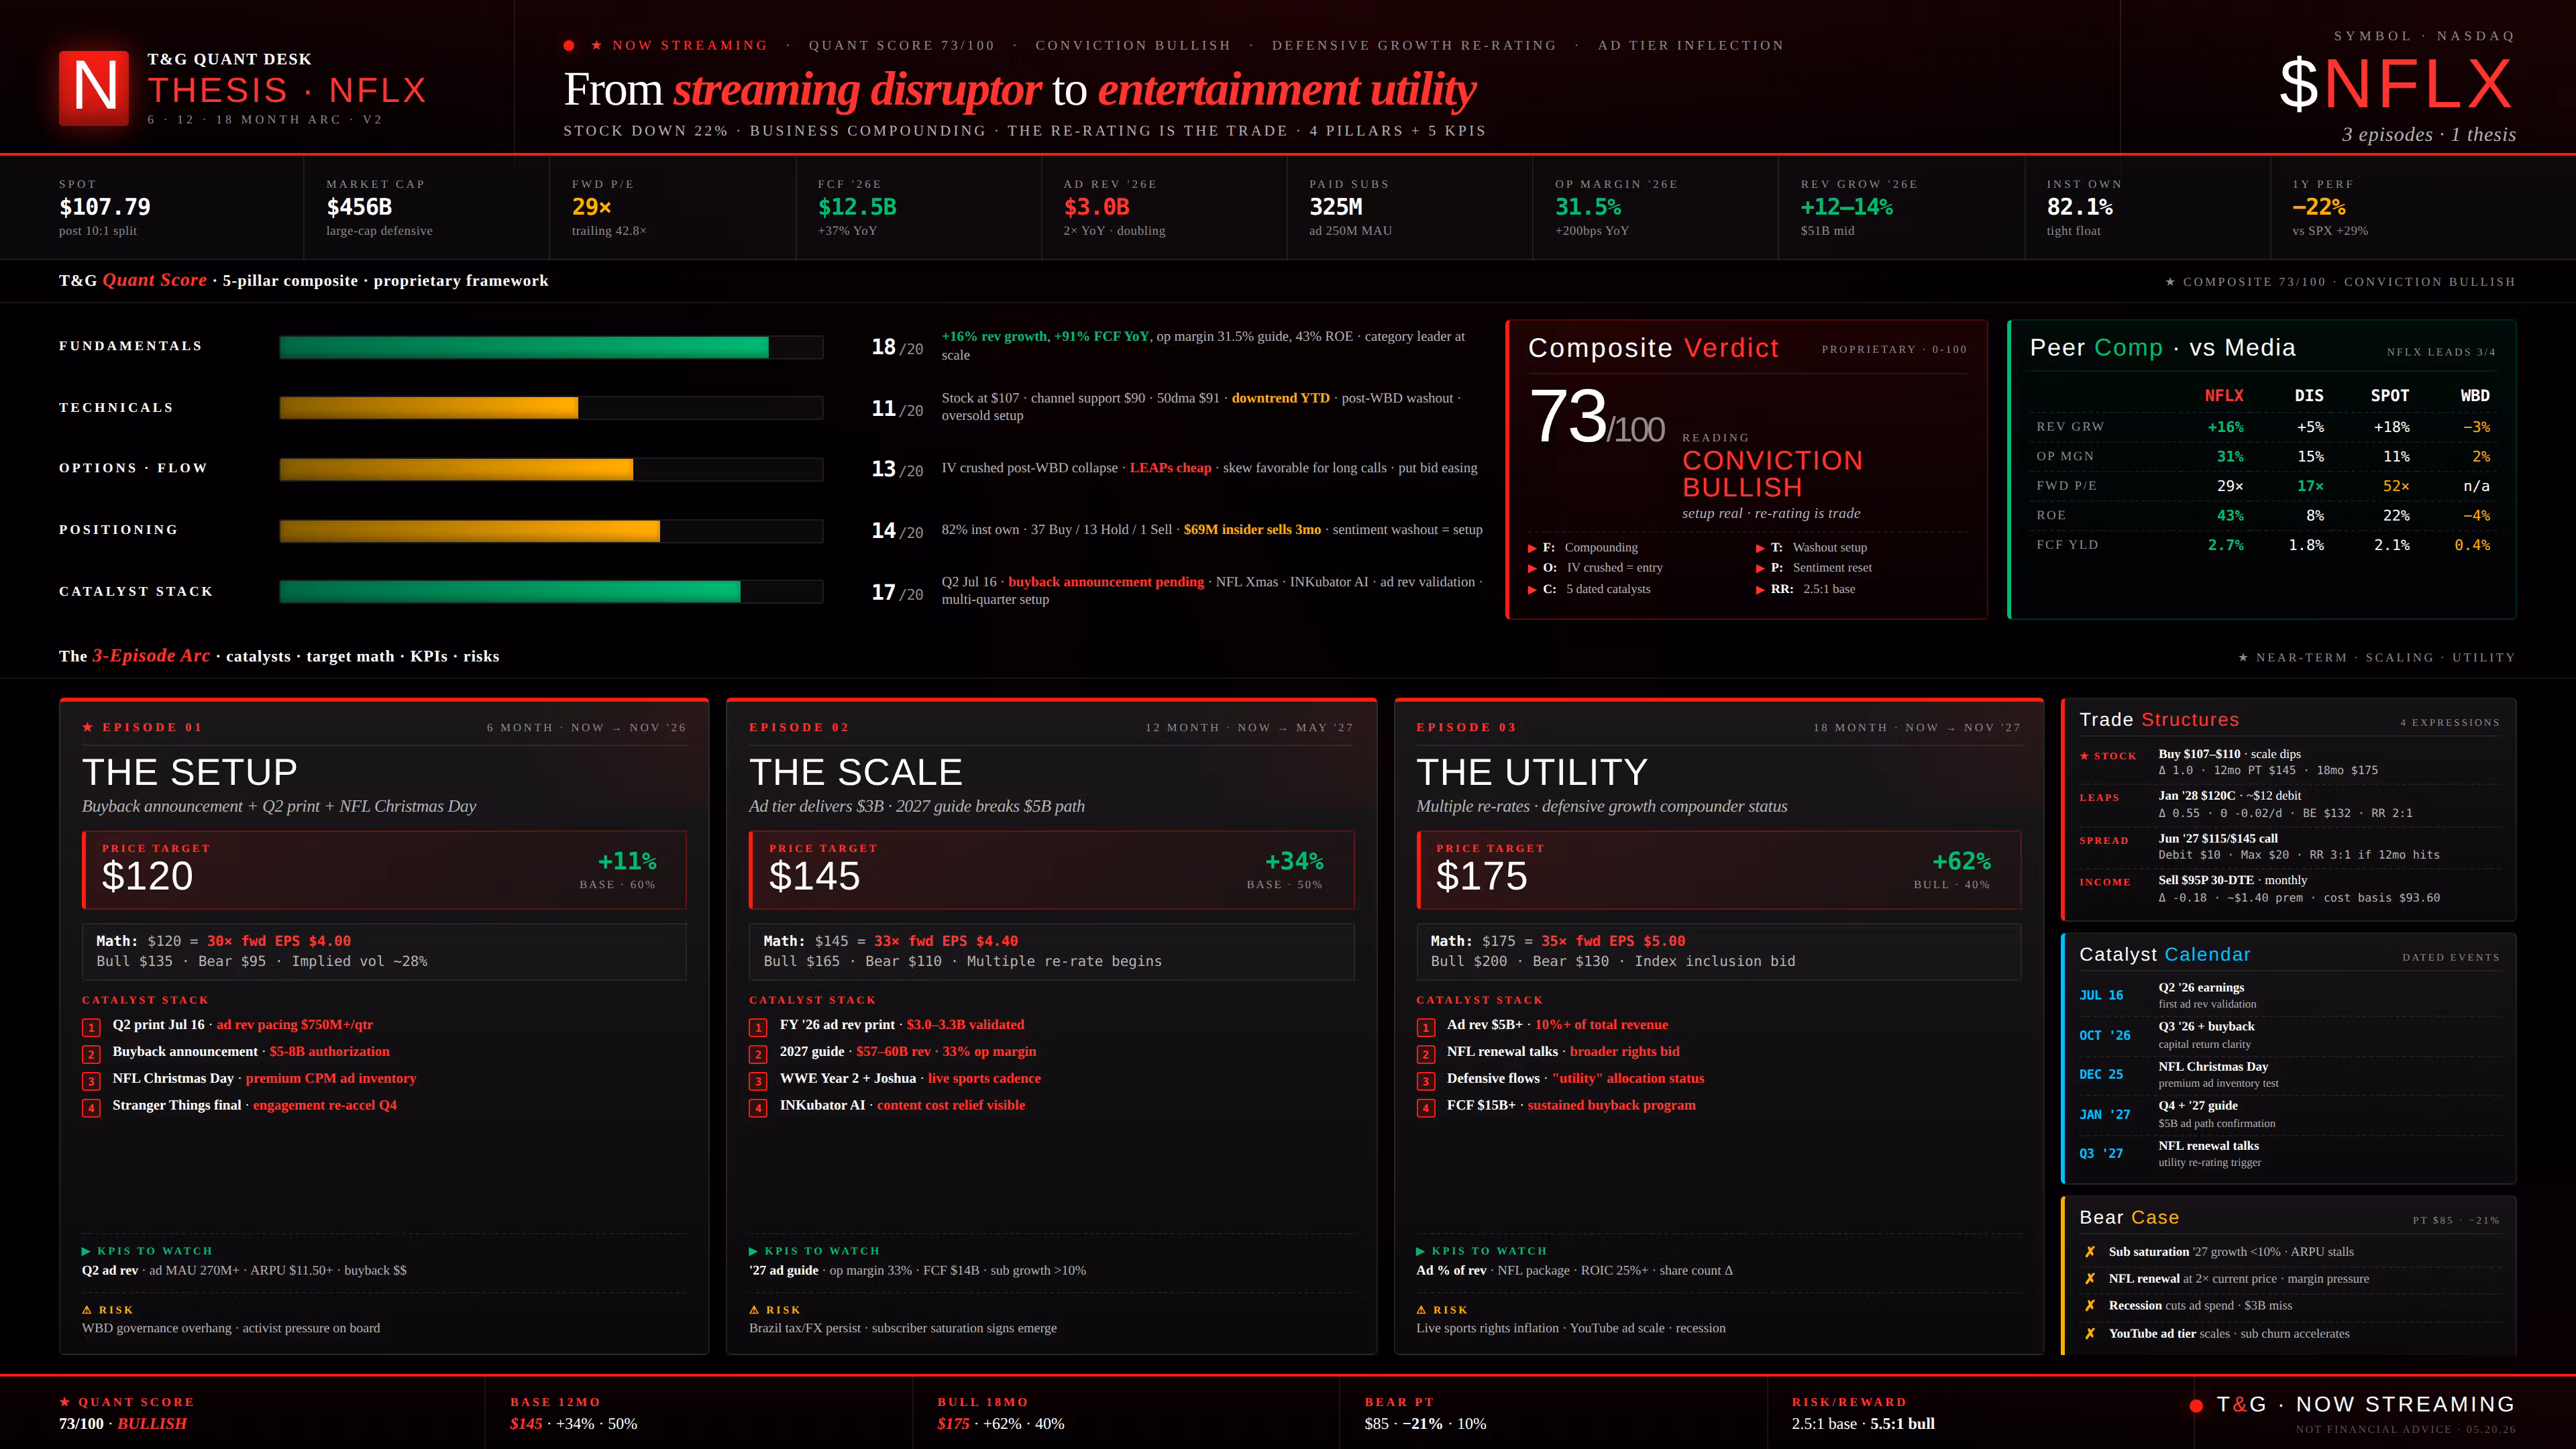Click the red dot beside T&G NOW STREAMING footer
Screen dimensions: 2576x1449
pyautogui.click(x=2196, y=1406)
